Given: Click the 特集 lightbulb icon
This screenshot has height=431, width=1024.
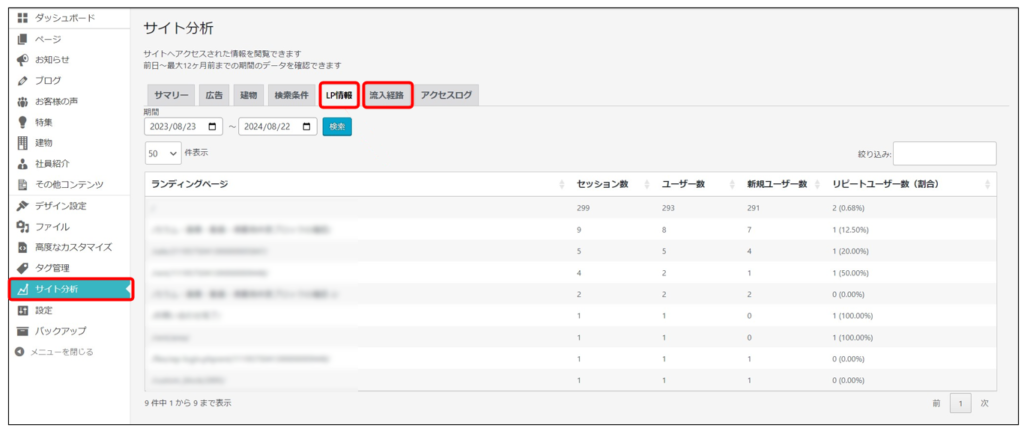Looking at the screenshot, I should point(22,122).
